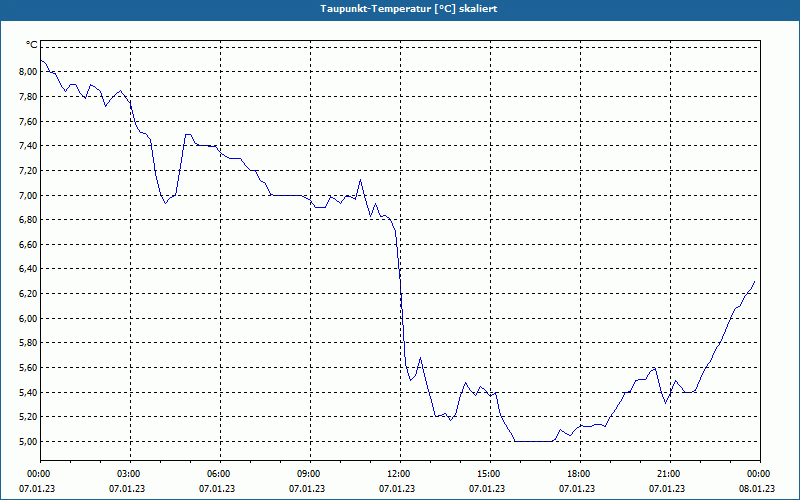This screenshot has height=500, width=800.
Task: Click the 12:00 time label
Action: pyautogui.click(x=397, y=474)
